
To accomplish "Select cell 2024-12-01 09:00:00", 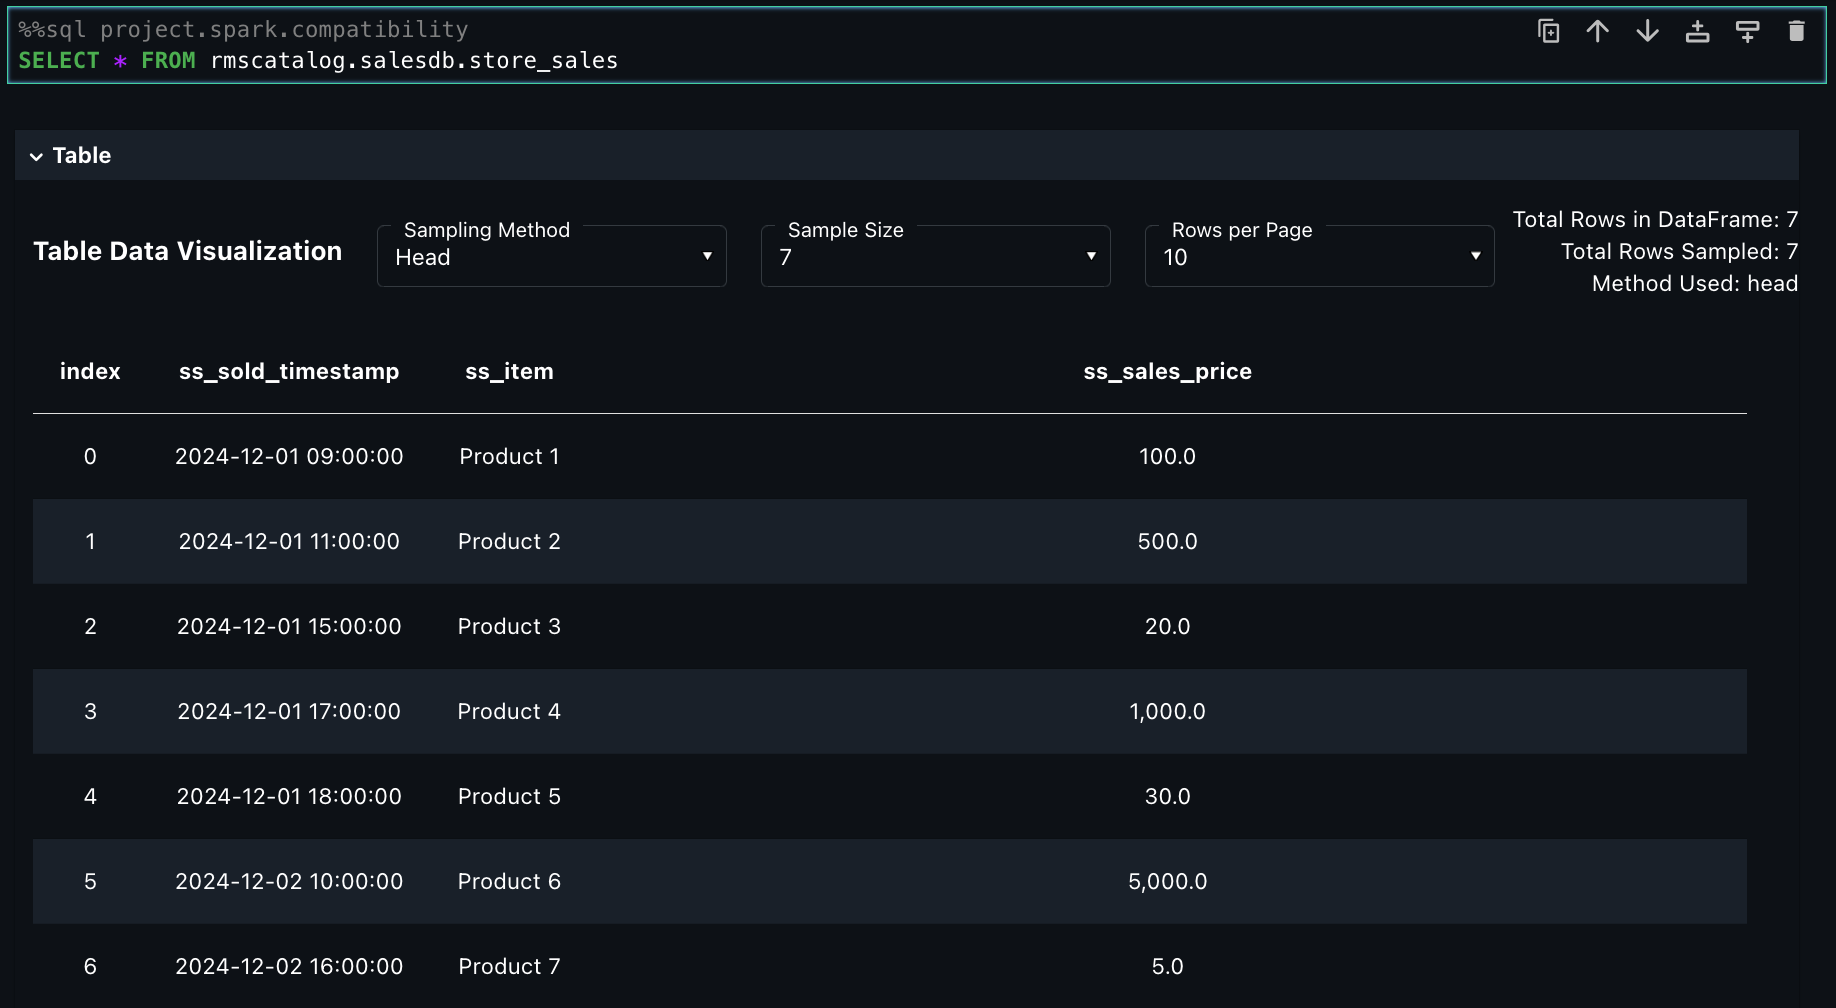I will click(289, 456).
